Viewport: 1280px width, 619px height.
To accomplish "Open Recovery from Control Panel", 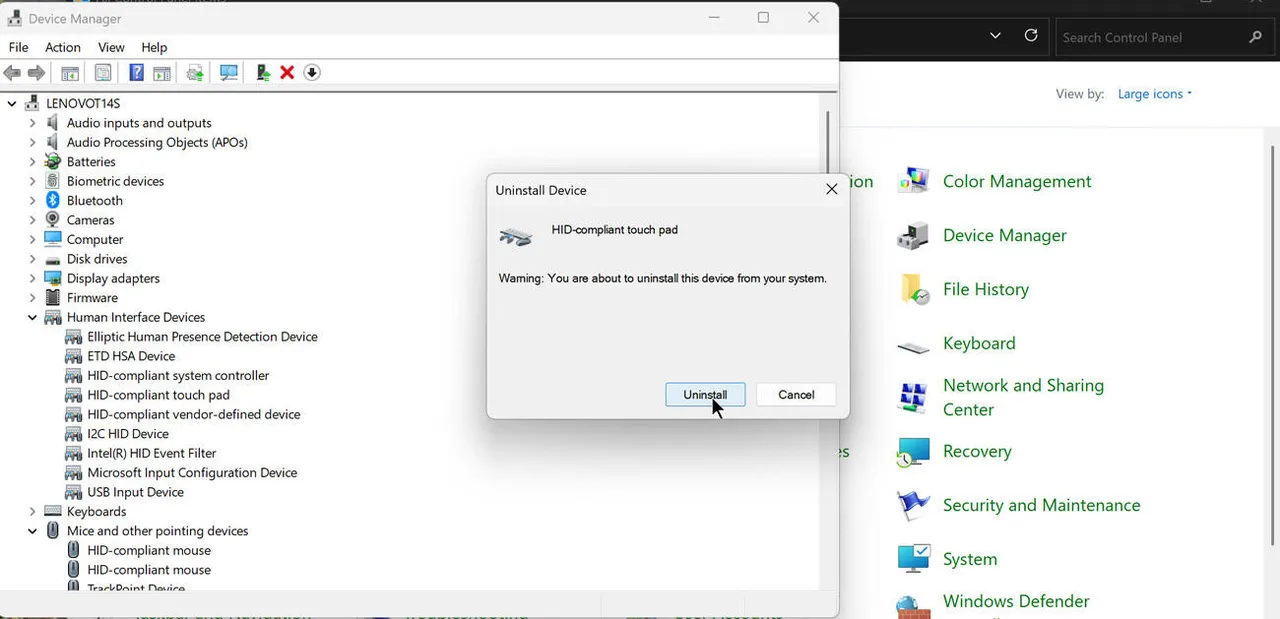I will (x=977, y=451).
